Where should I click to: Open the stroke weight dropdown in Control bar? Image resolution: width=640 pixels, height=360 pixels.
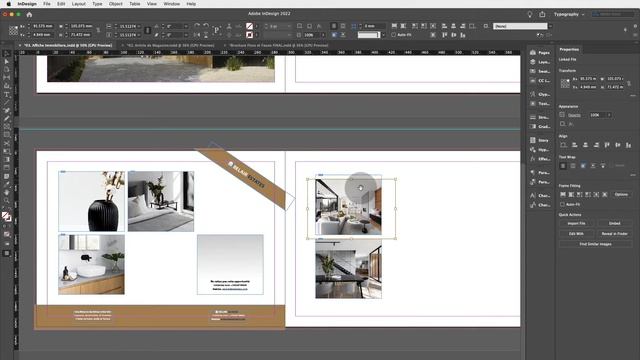click(289, 26)
